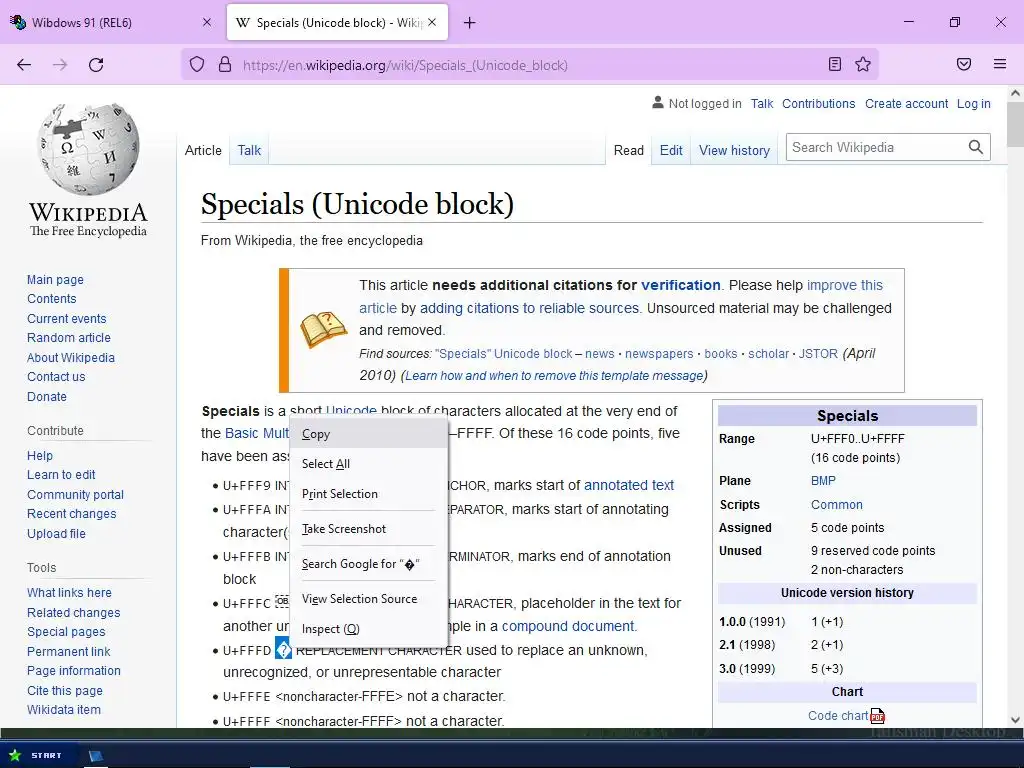1024x768 pixels.
Task: Open the Common scripts link
Action: point(837,505)
